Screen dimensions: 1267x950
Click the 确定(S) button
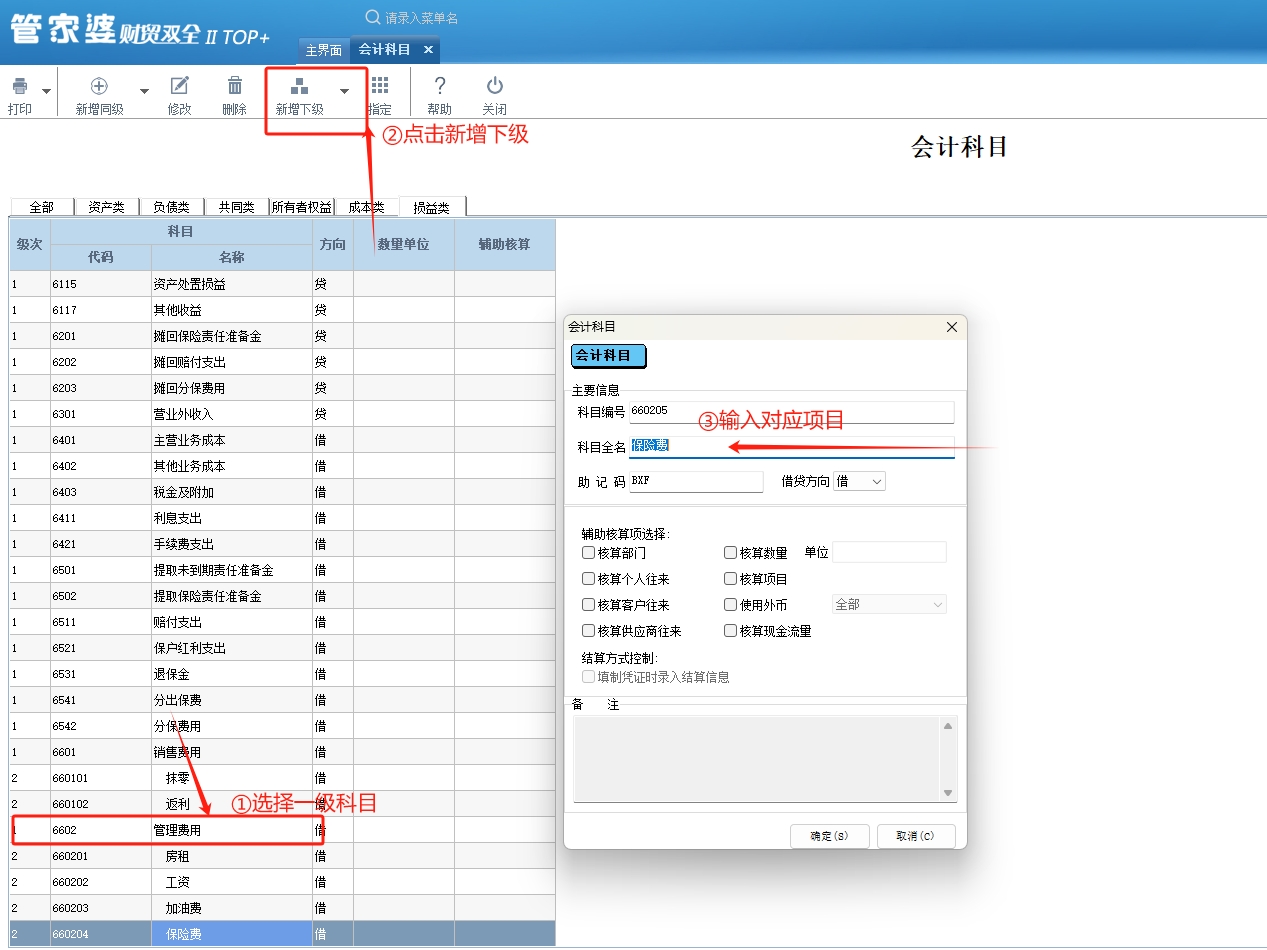(x=829, y=836)
